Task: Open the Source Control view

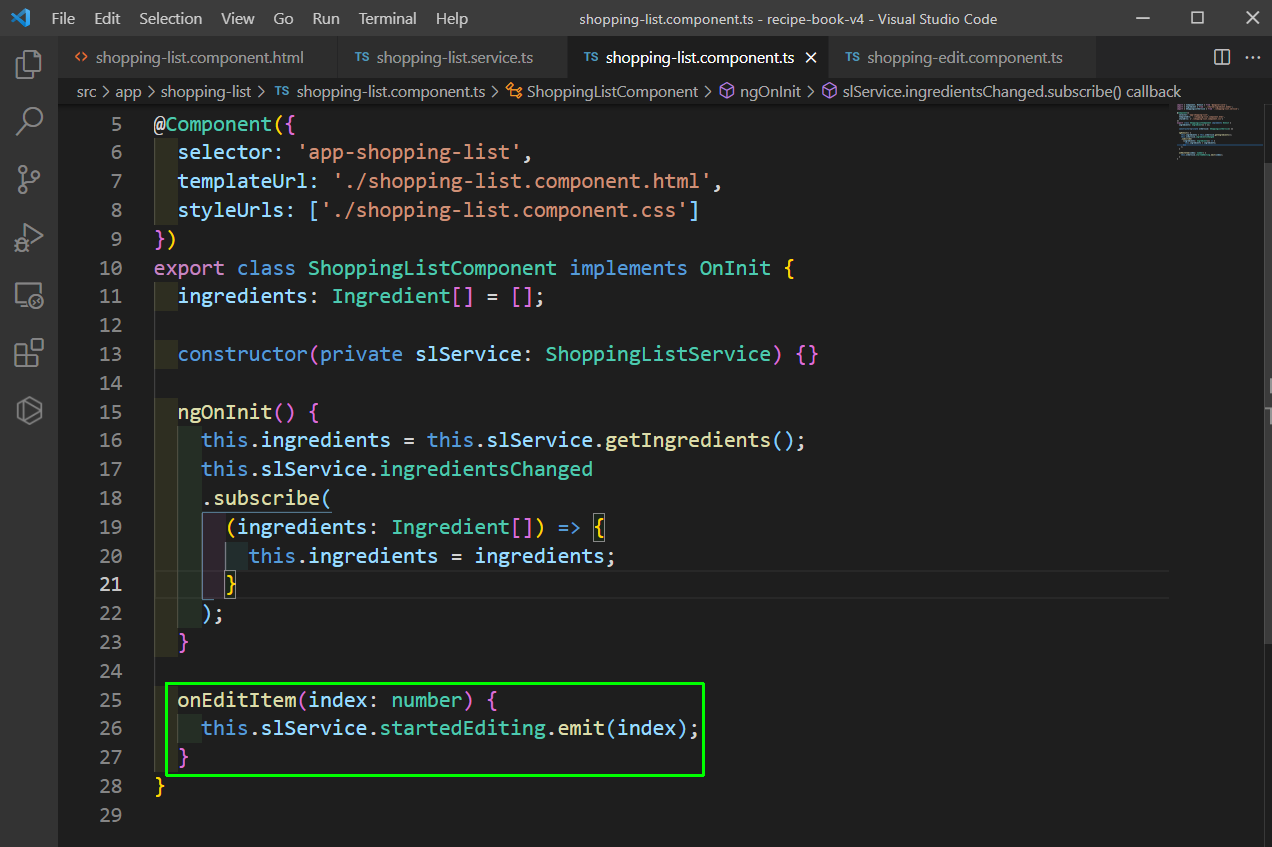Action: (x=29, y=180)
